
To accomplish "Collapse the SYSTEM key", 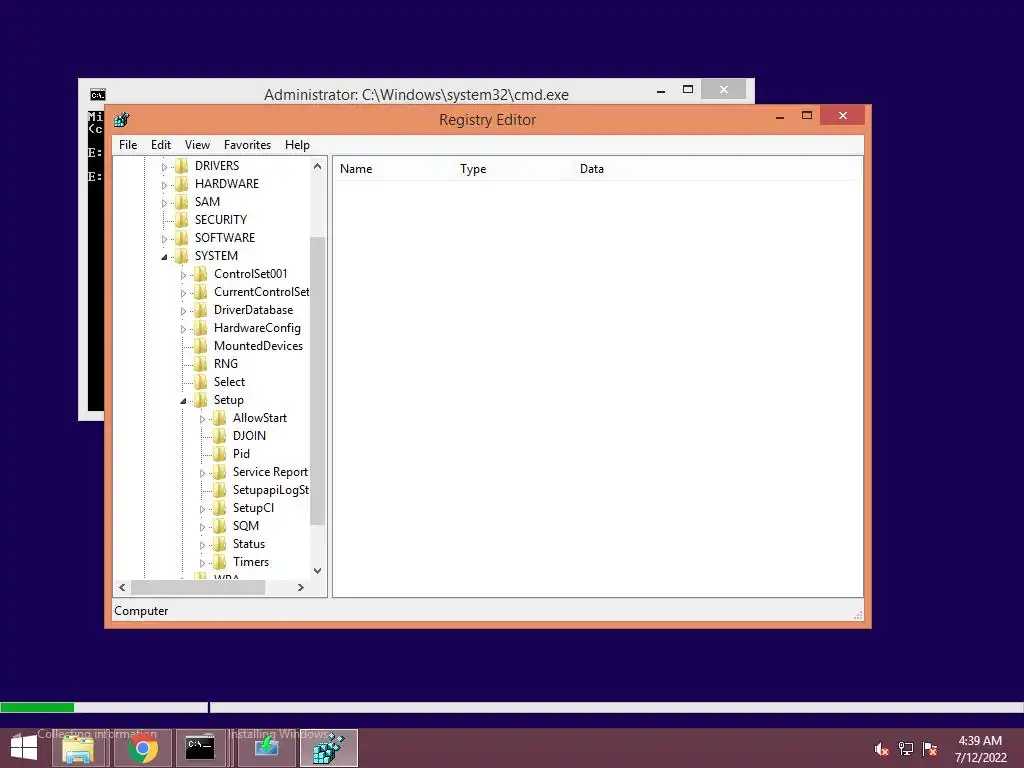I will [x=165, y=257].
